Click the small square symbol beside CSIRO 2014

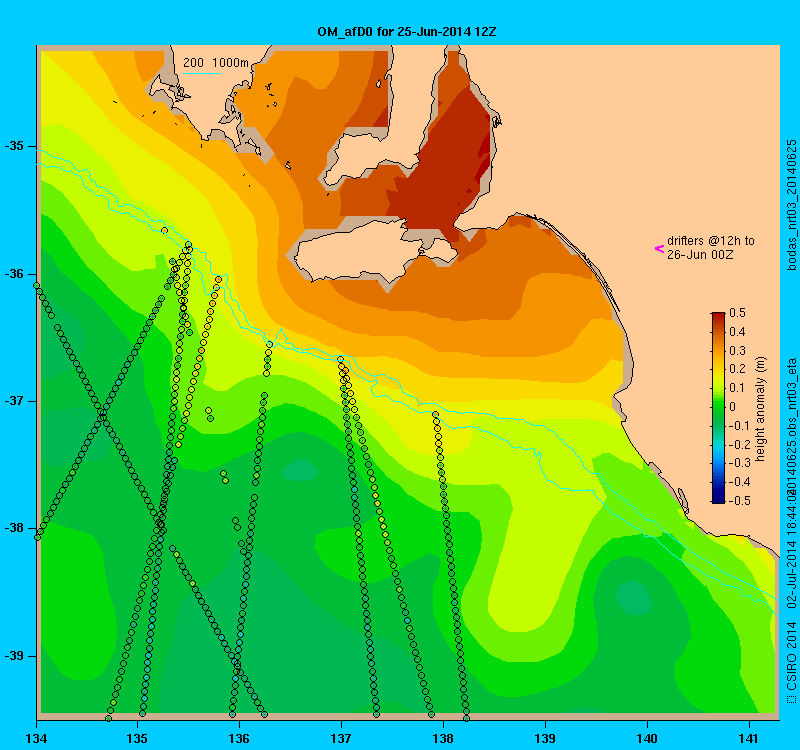tap(791, 698)
